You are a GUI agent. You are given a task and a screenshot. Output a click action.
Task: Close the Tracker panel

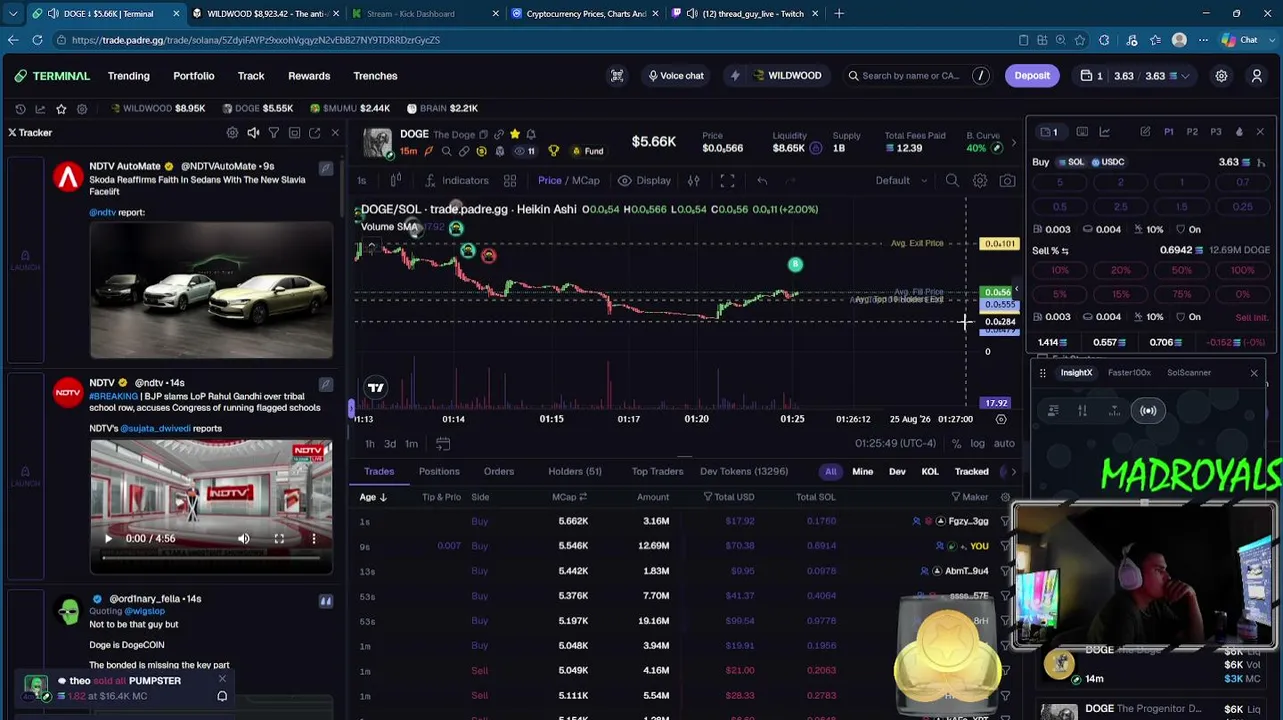click(335, 133)
